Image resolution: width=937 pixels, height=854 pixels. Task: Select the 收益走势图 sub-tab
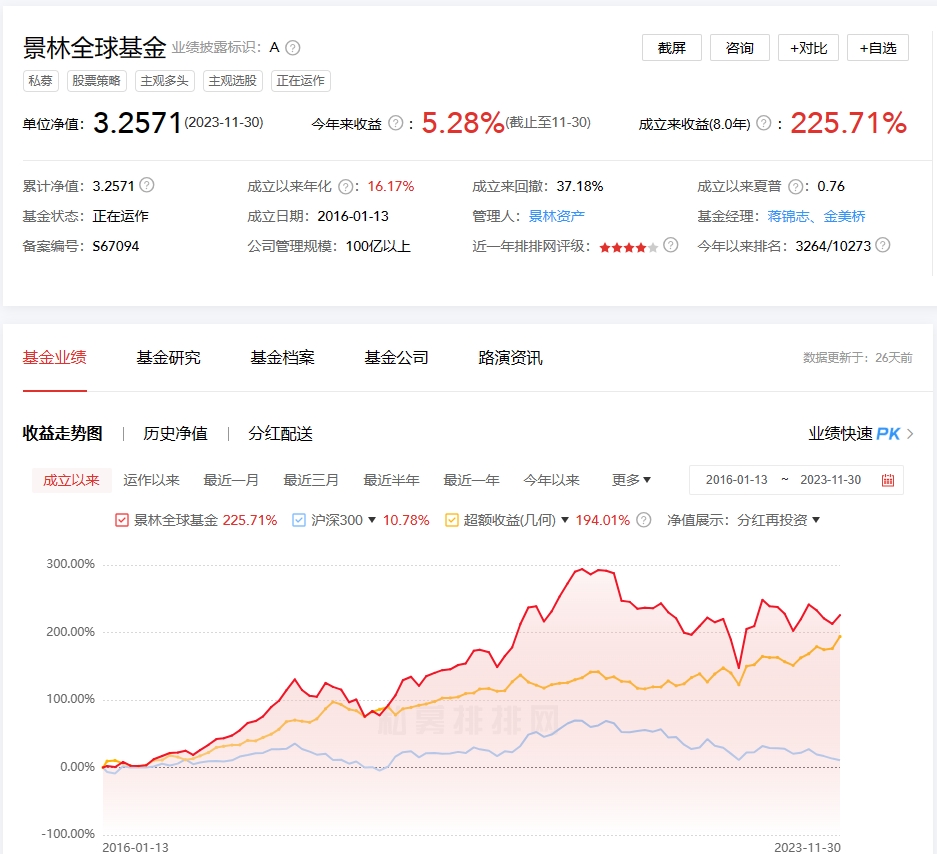63,433
